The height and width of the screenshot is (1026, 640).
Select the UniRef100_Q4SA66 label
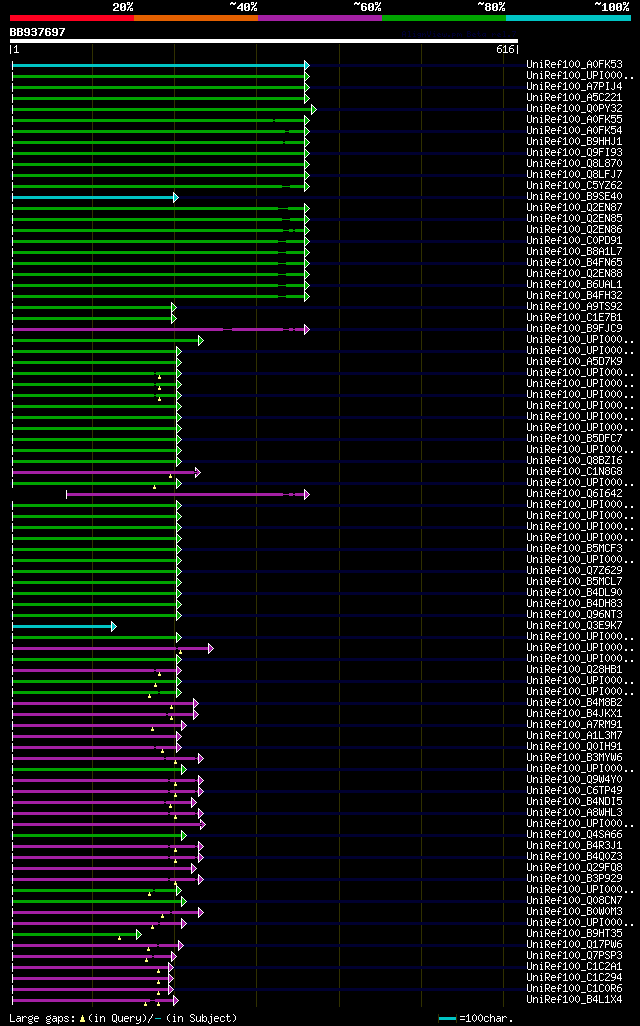[x=575, y=834]
